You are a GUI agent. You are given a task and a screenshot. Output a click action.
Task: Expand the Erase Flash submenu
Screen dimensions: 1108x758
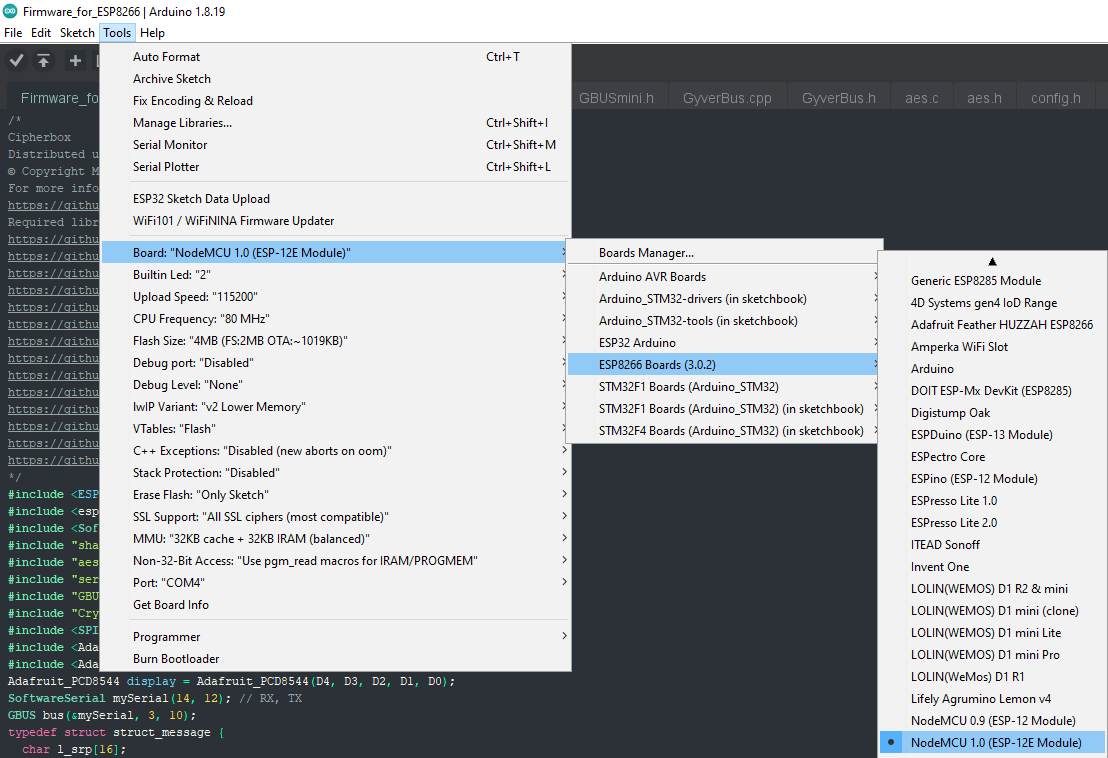pyautogui.click(x=336, y=495)
